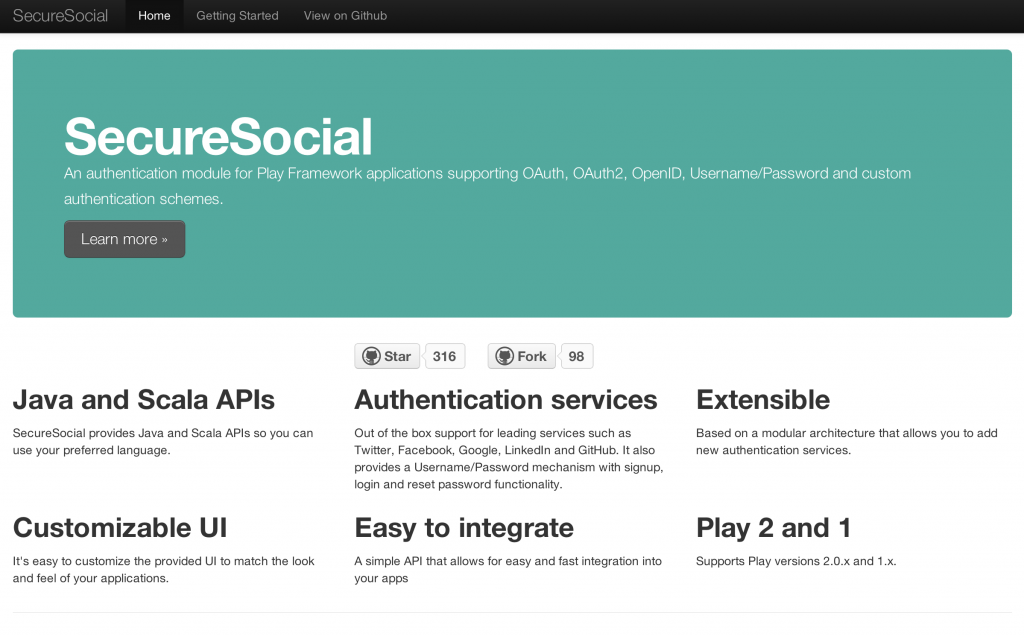Open the stargazers count showing 316
The image size is (1024, 636).
coord(445,357)
